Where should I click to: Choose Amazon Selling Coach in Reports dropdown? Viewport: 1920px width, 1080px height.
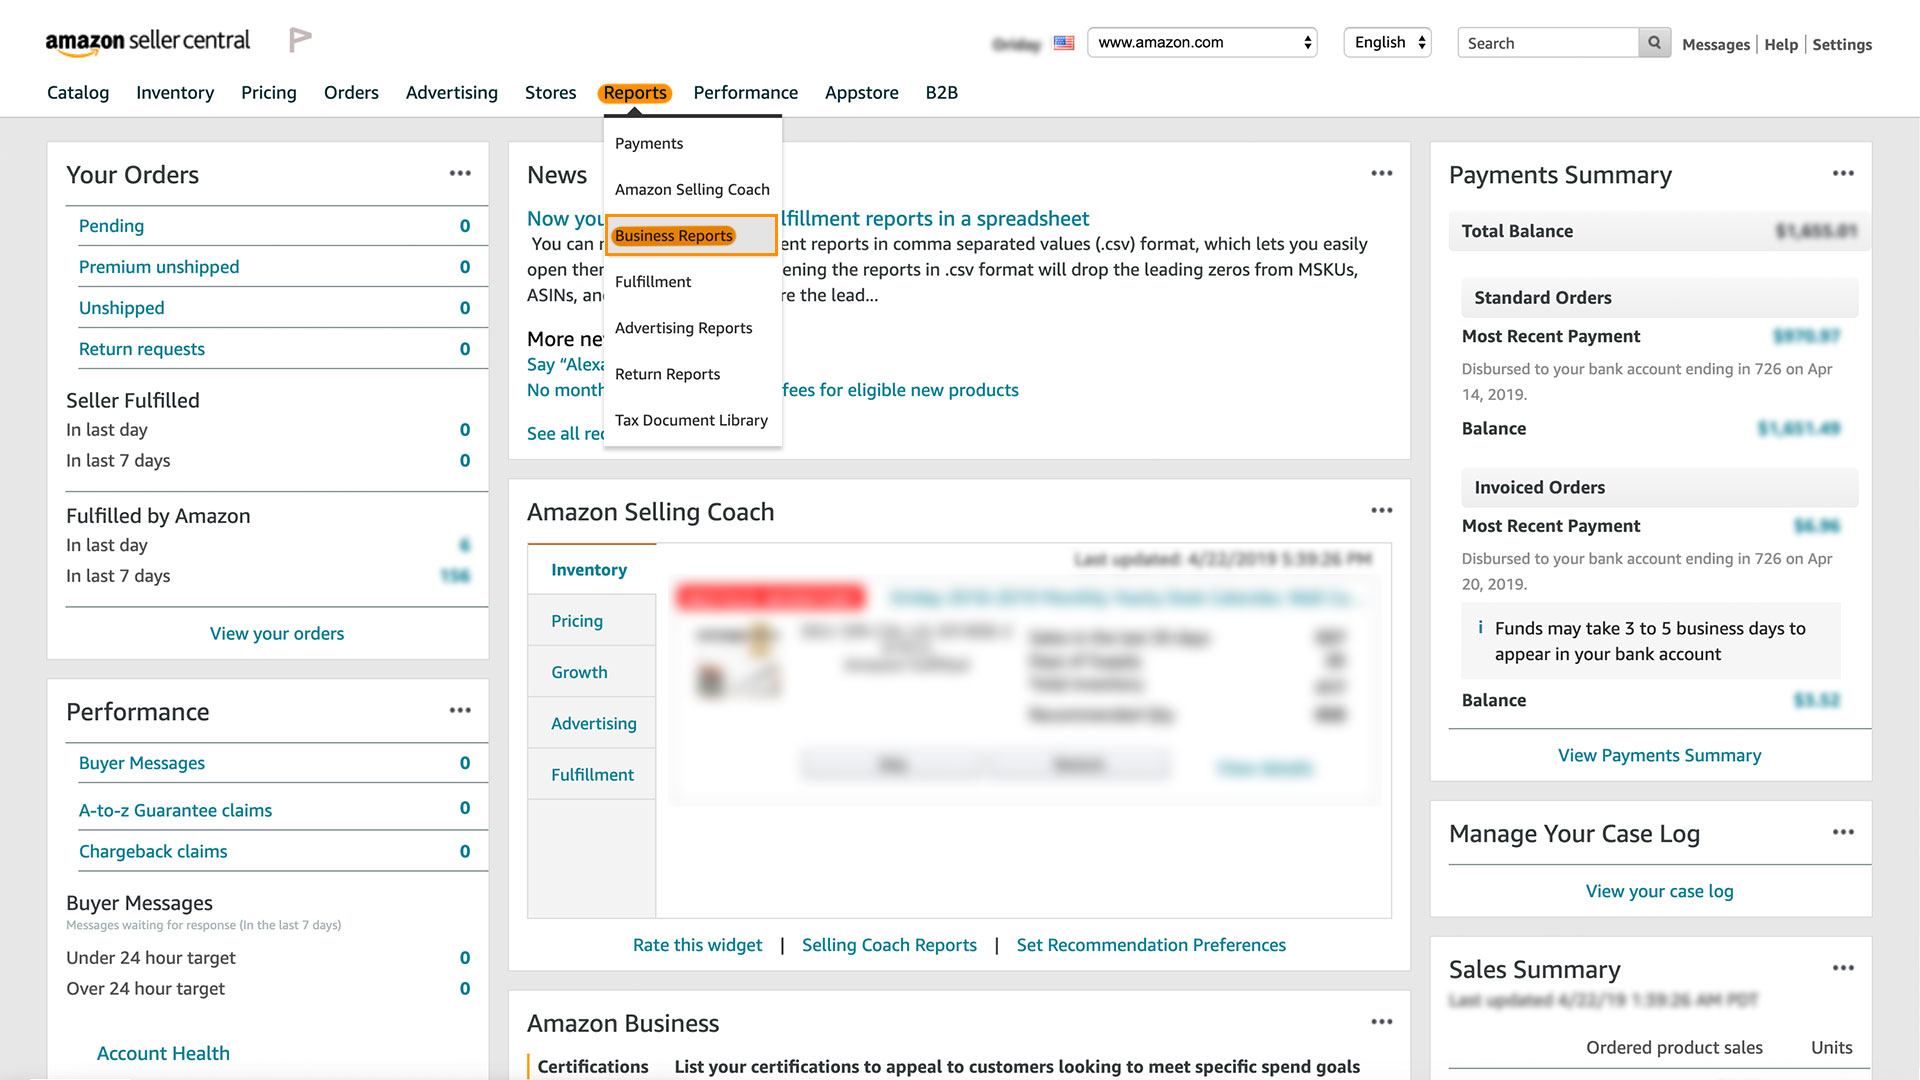692,189
